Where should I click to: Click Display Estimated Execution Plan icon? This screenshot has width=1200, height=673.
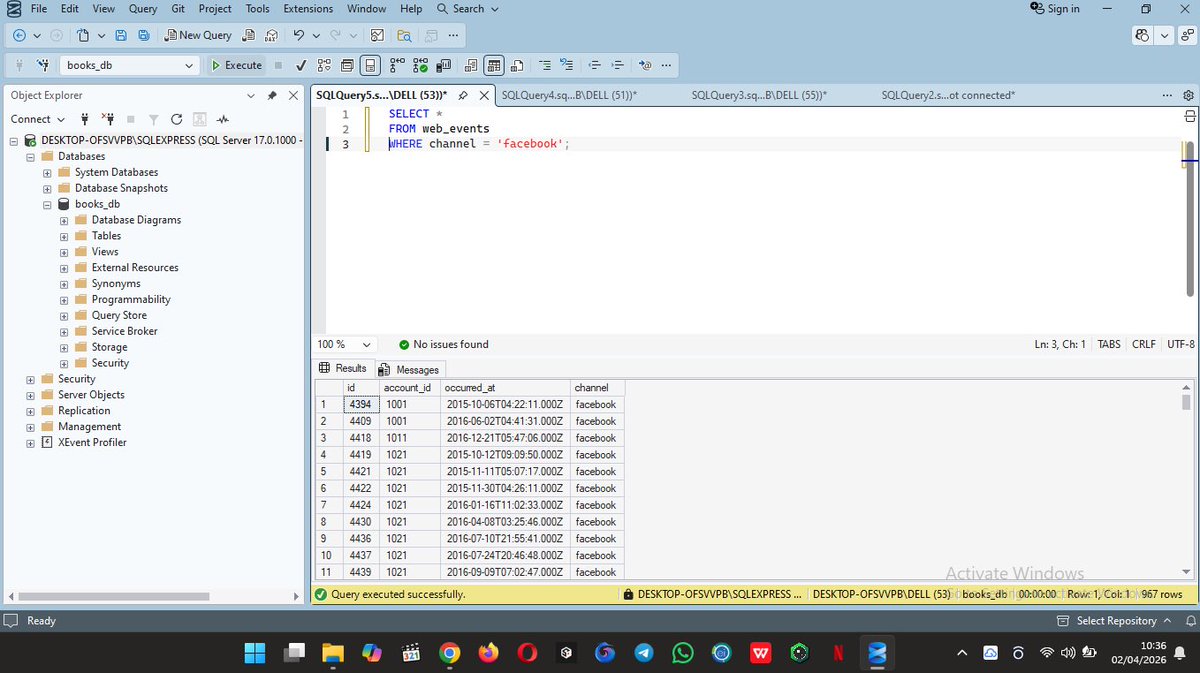[324, 65]
